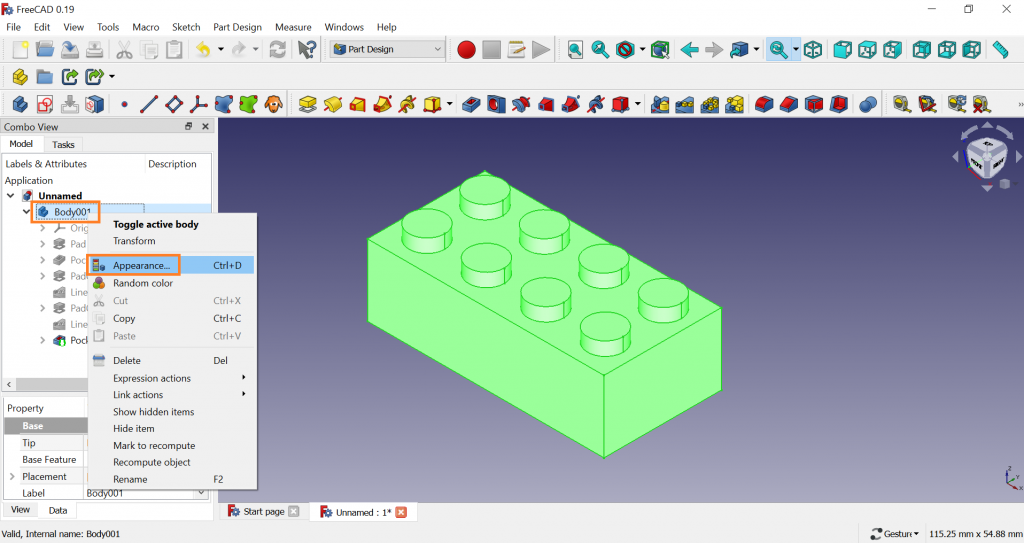Click the red macro record button
This screenshot has width=1024, height=543.
[x=466, y=49]
